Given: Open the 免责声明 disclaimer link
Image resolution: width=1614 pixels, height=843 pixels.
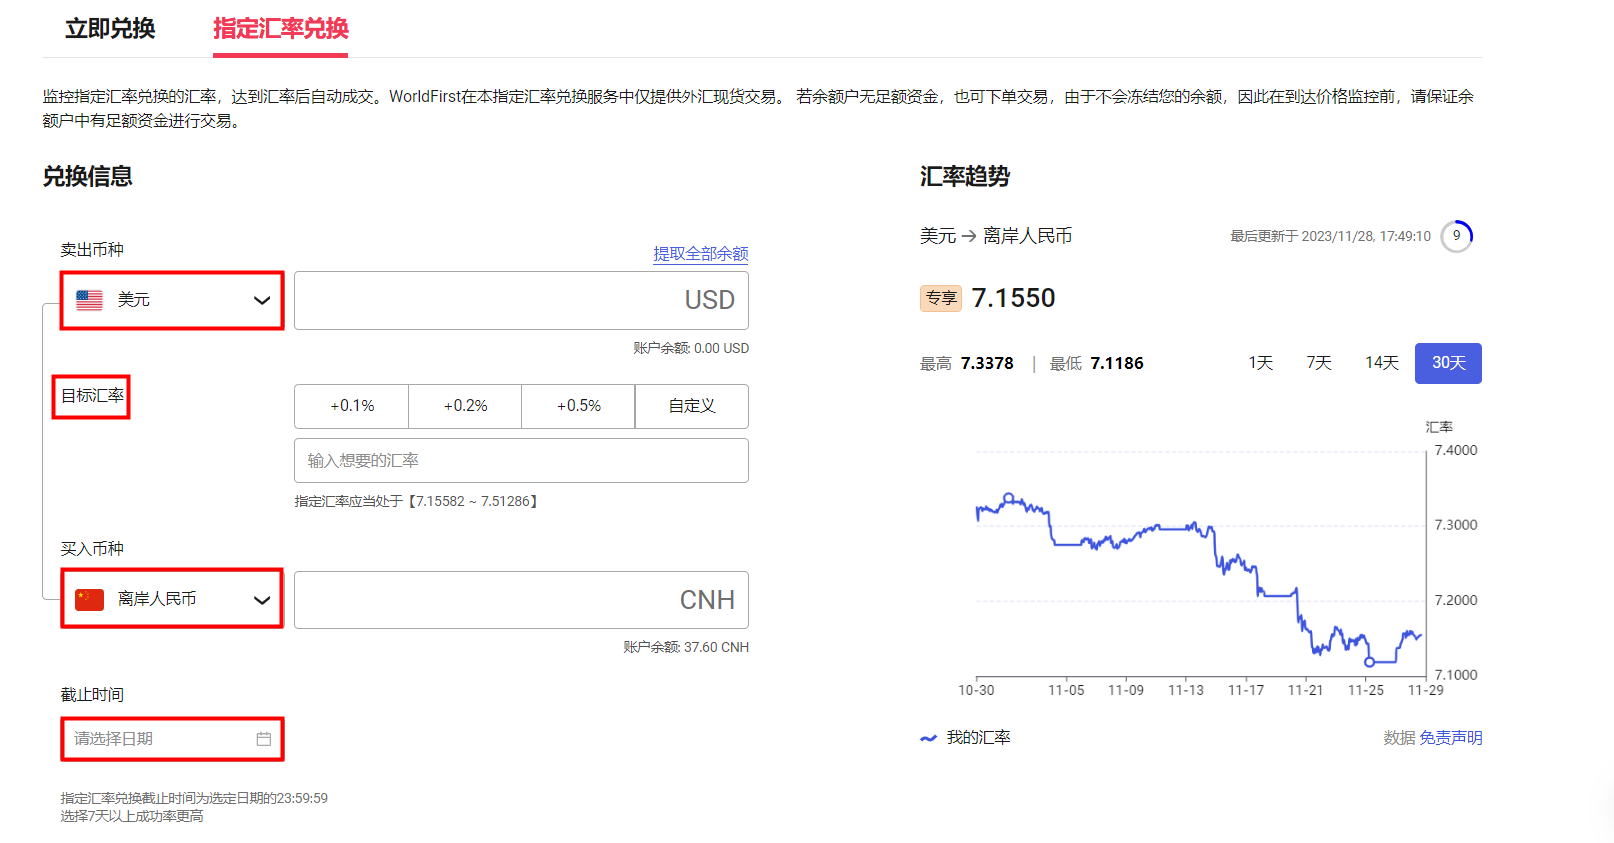Looking at the screenshot, I should point(1450,738).
